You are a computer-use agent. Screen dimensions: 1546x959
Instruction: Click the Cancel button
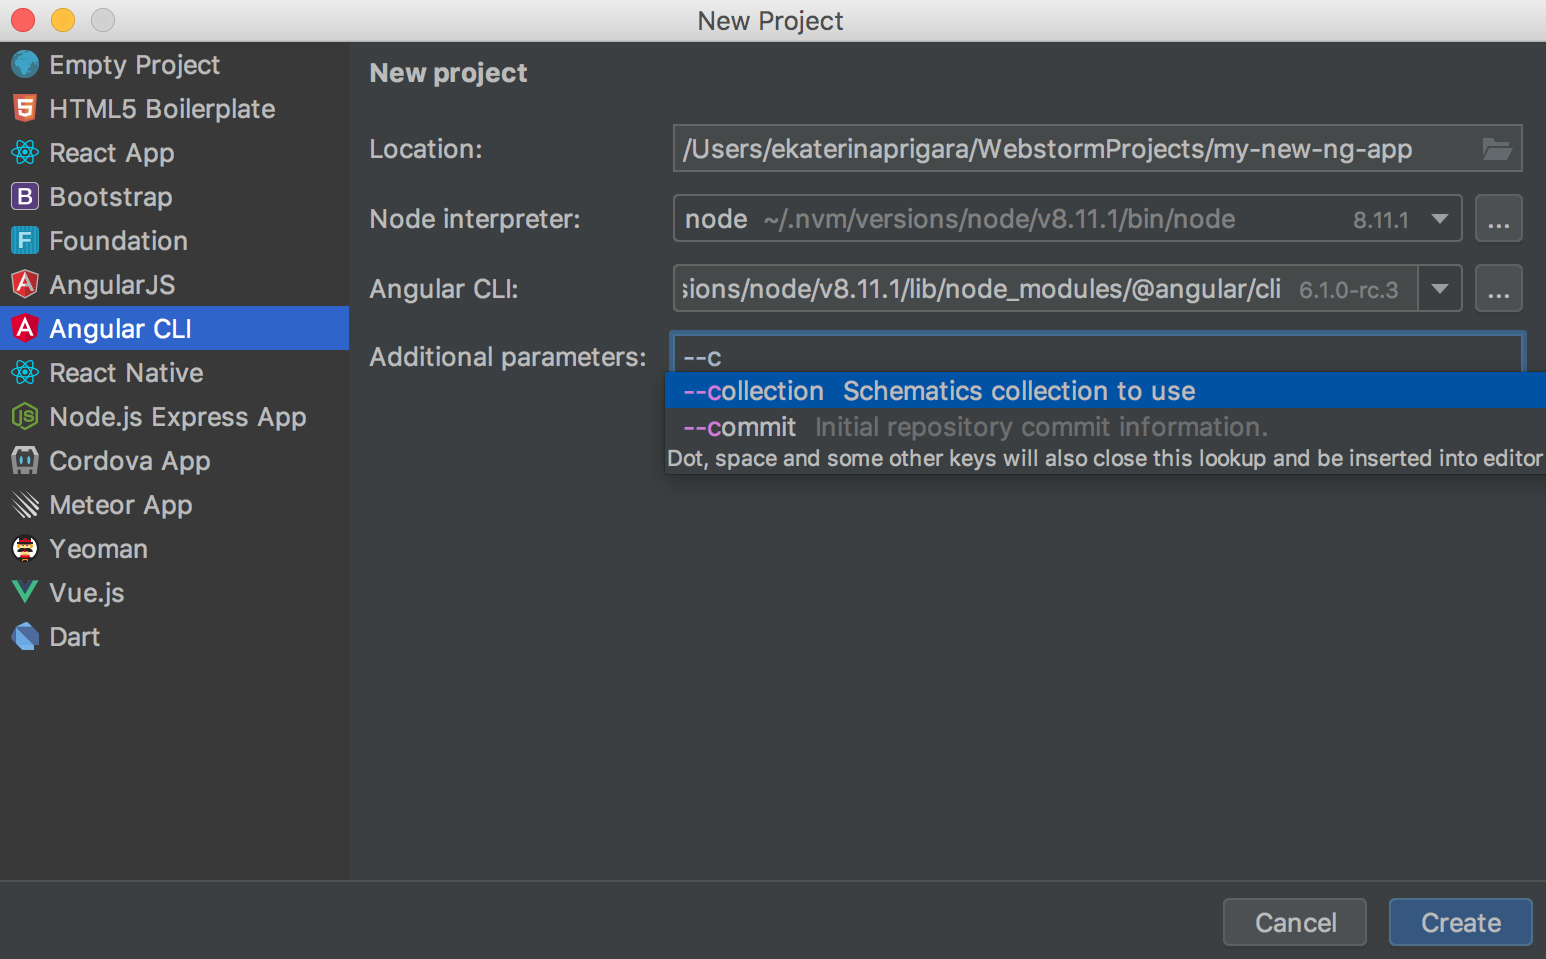1295,922
